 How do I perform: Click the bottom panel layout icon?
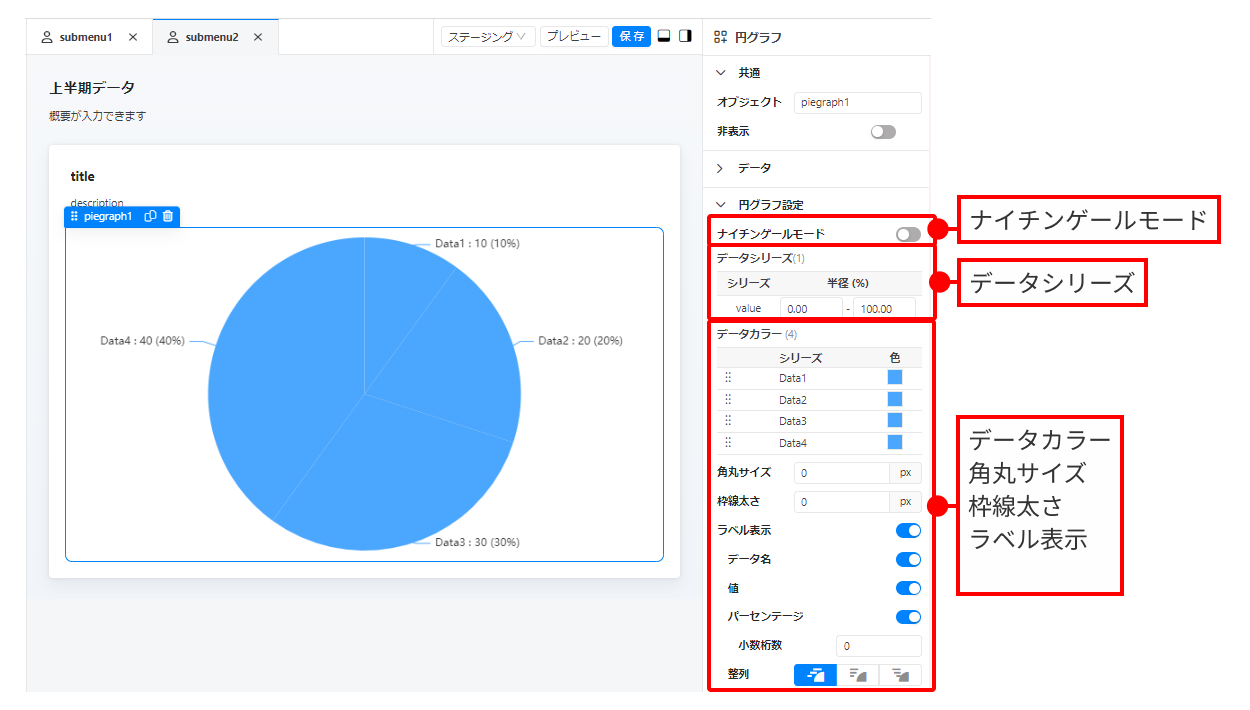pyautogui.click(x=664, y=36)
